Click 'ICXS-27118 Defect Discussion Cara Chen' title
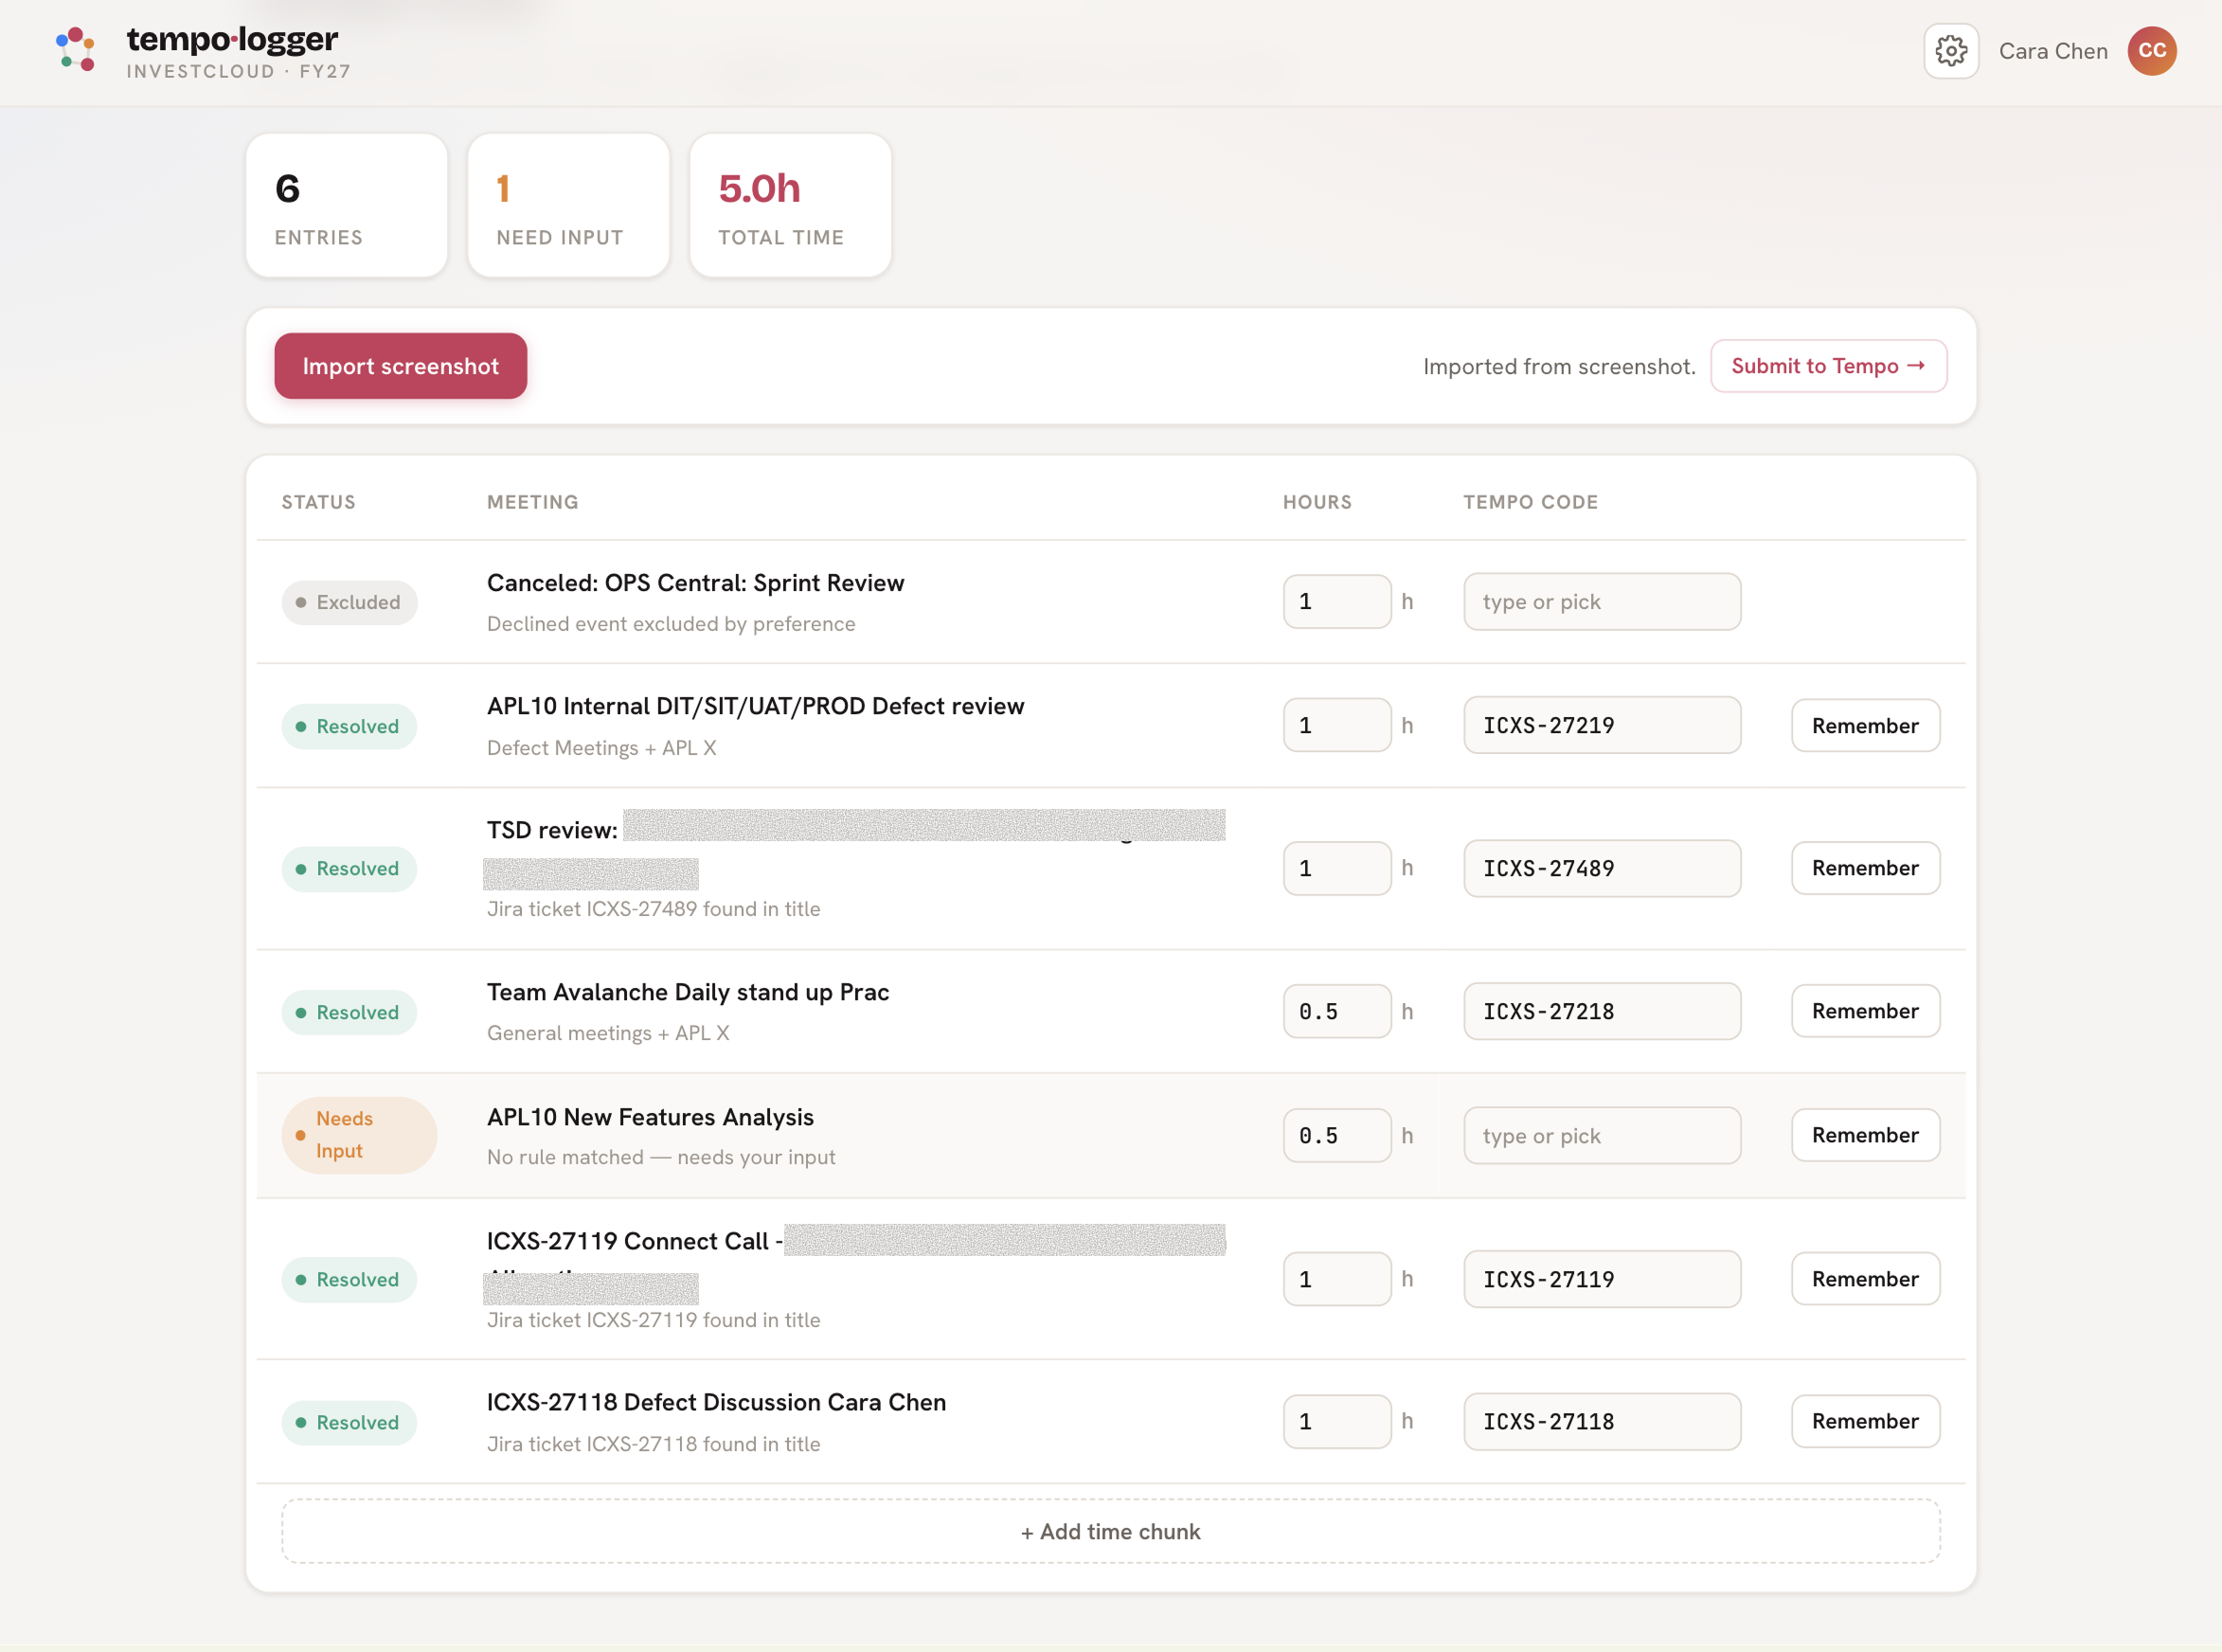The image size is (2222, 1652). [x=716, y=1402]
